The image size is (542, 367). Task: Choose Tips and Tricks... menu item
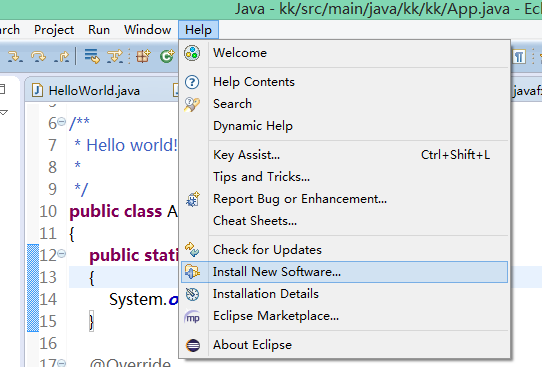344,177
